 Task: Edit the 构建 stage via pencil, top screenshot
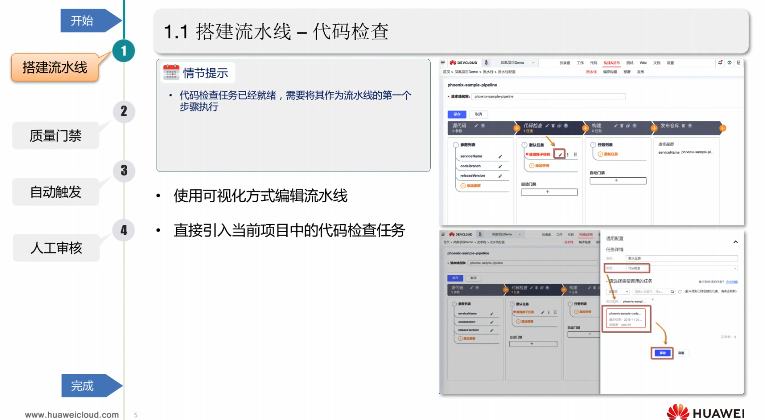pos(616,126)
